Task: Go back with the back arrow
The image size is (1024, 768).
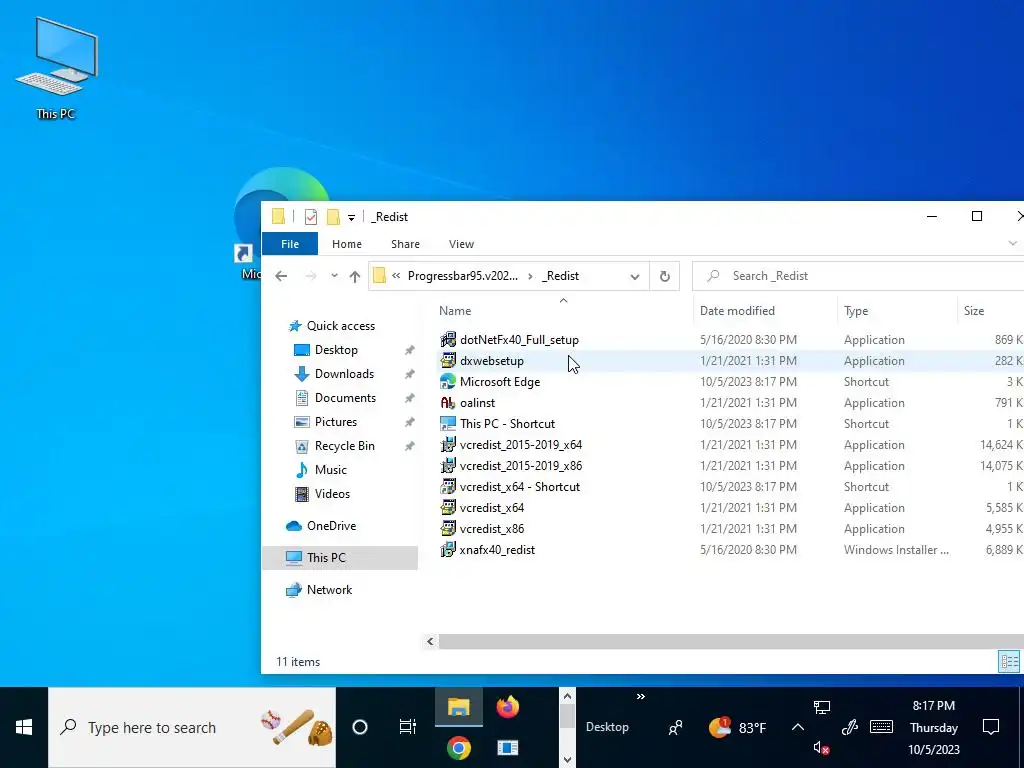Action: [281, 276]
